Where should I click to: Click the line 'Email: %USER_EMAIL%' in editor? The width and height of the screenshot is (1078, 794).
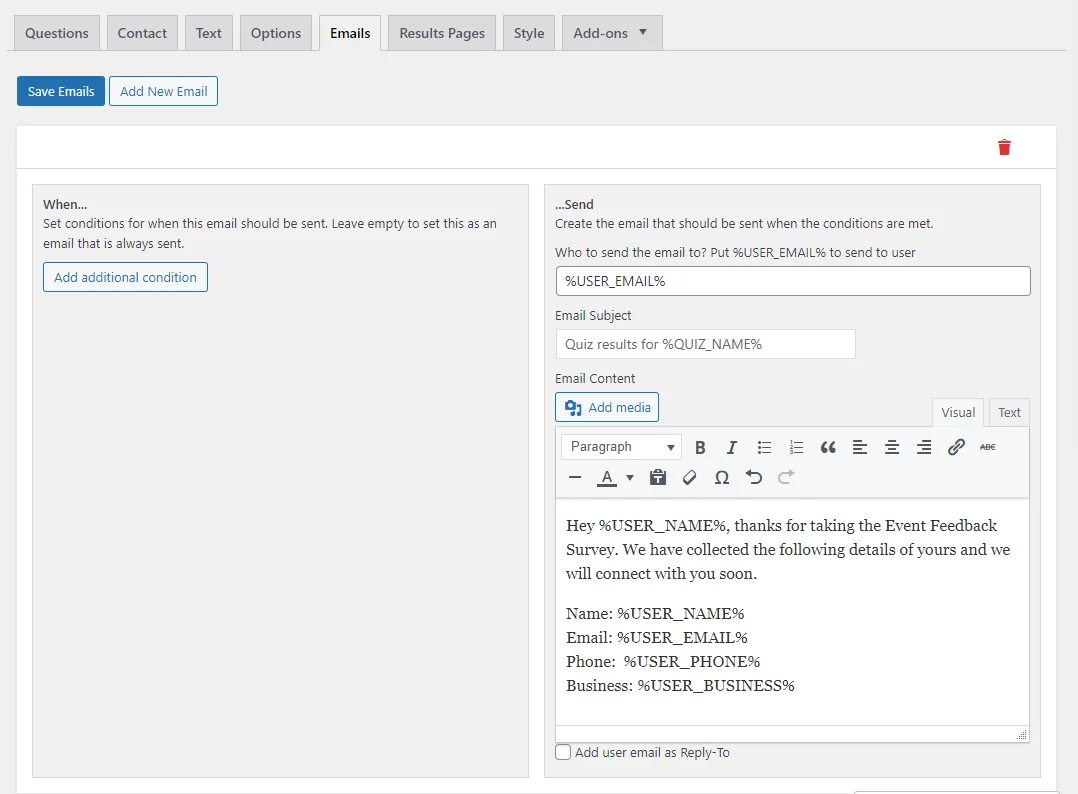click(657, 637)
